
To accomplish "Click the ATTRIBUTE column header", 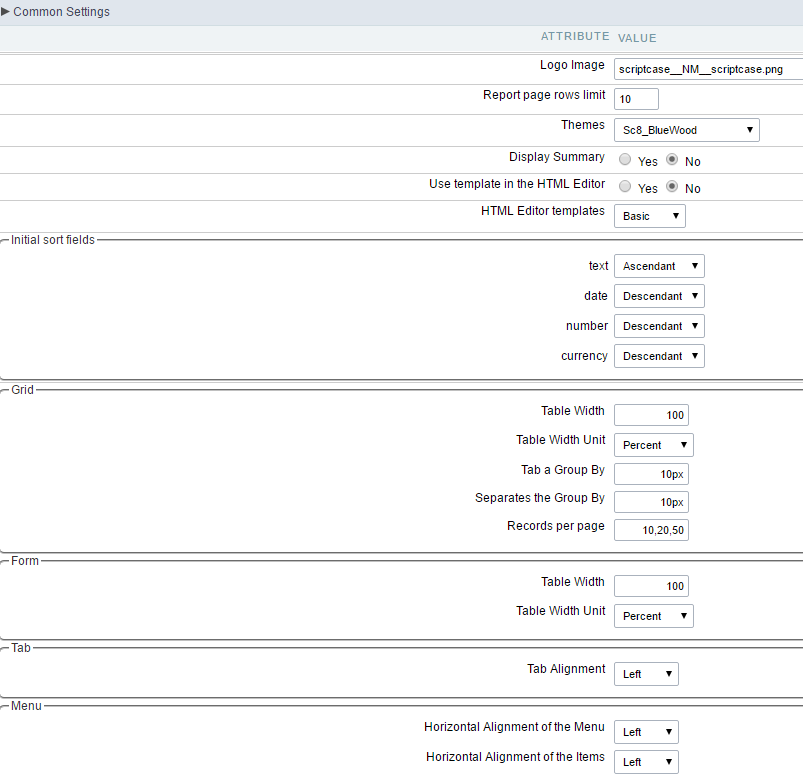I will (575, 37).
